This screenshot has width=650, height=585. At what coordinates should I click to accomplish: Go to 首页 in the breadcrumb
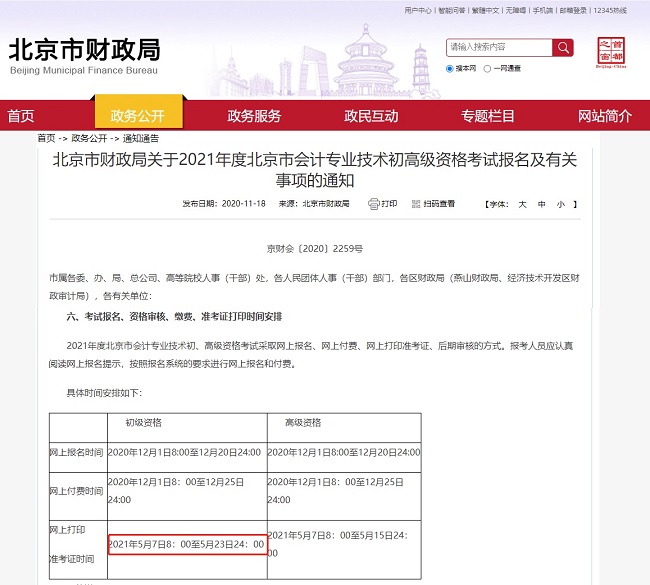coord(46,138)
